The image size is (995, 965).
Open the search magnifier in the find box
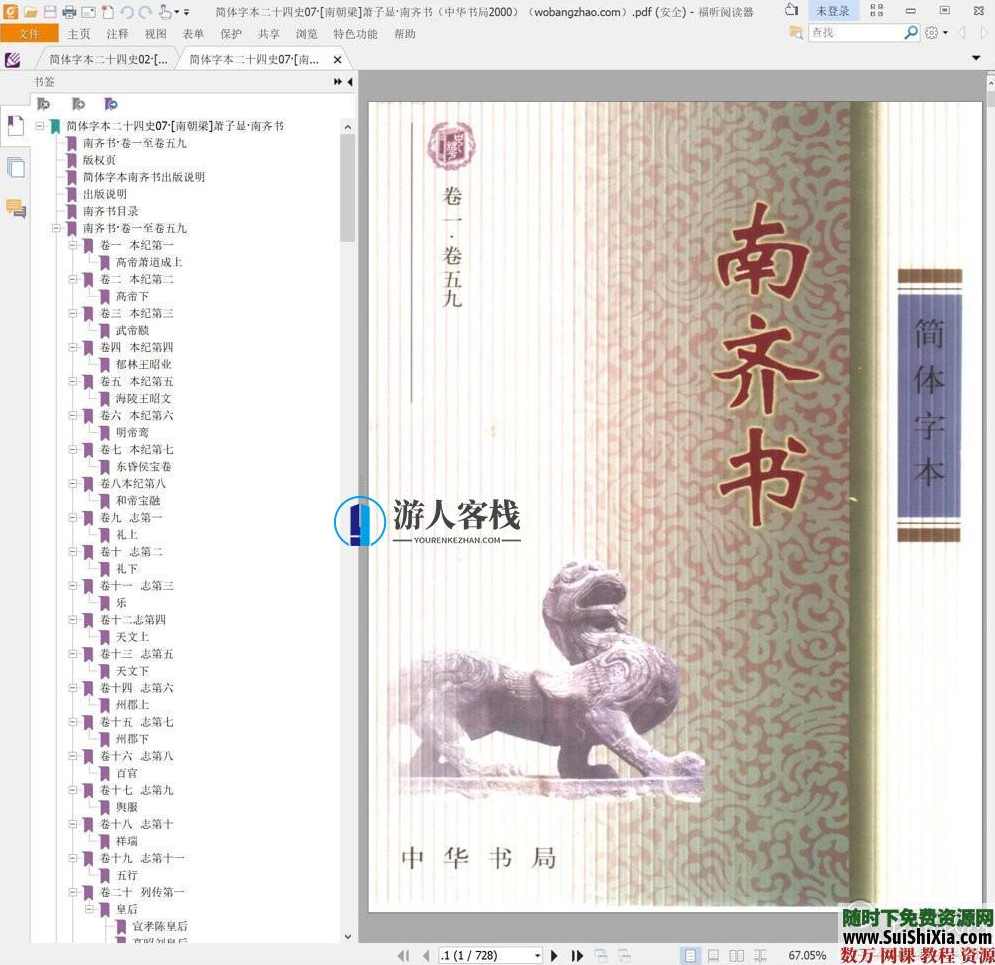(910, 32)
